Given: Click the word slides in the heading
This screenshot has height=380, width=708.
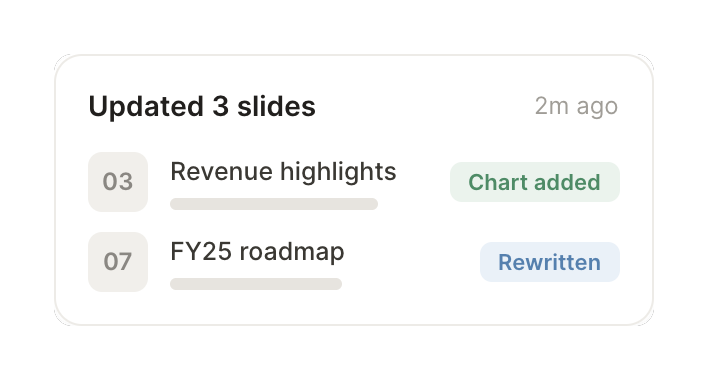Looking at the screenshot, I should (x=276, y=107).
